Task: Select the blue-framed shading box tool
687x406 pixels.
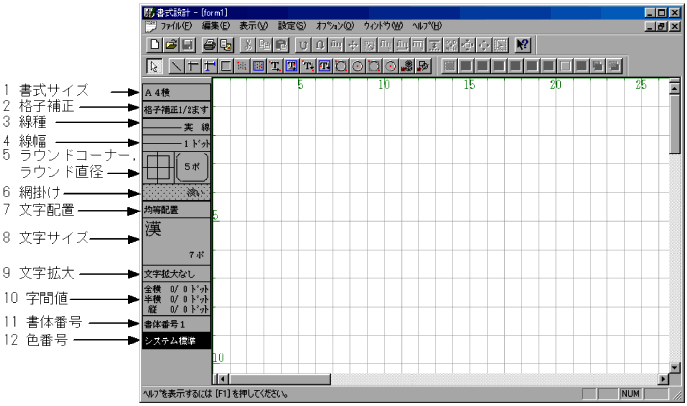Action: tap(259, 66)
